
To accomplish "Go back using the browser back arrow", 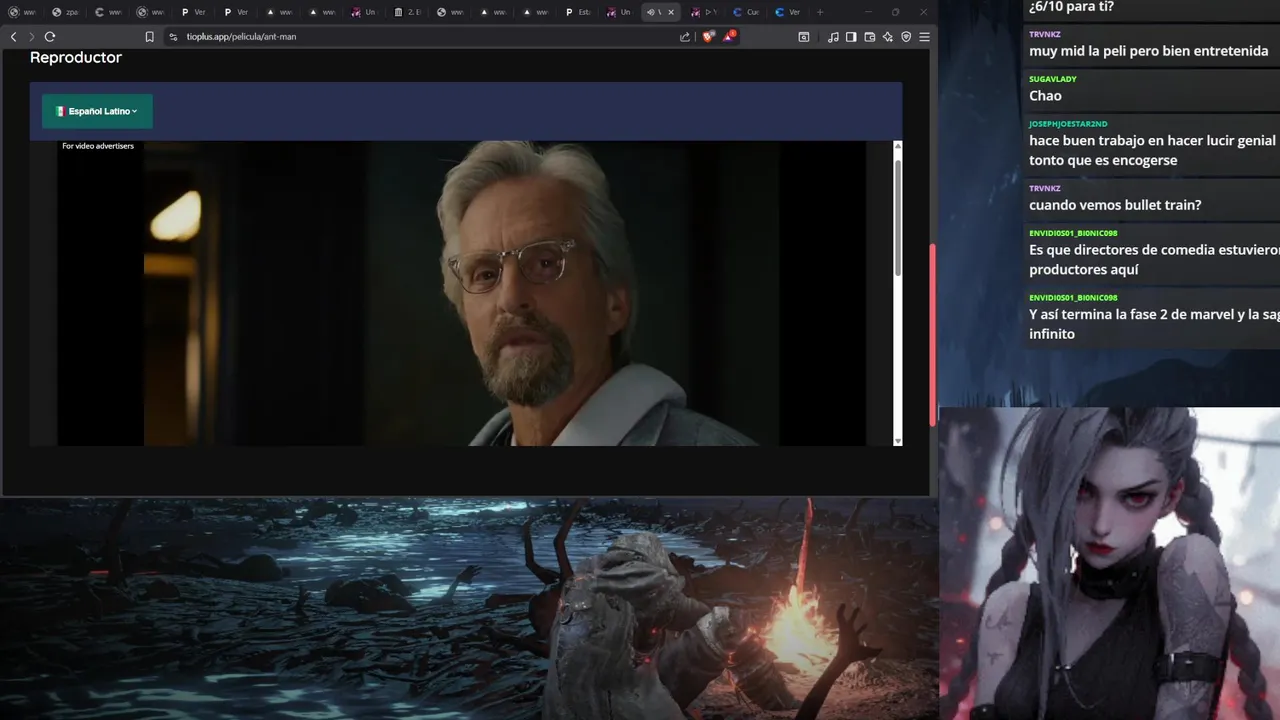I will coord(13,37).
